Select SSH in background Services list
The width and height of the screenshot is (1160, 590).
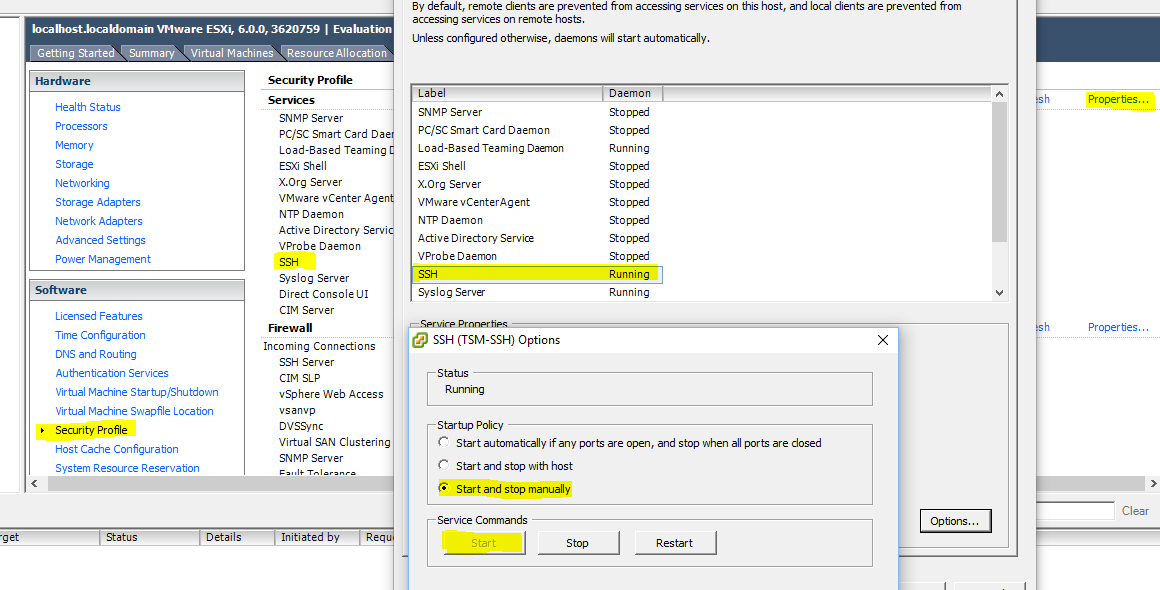289,262
